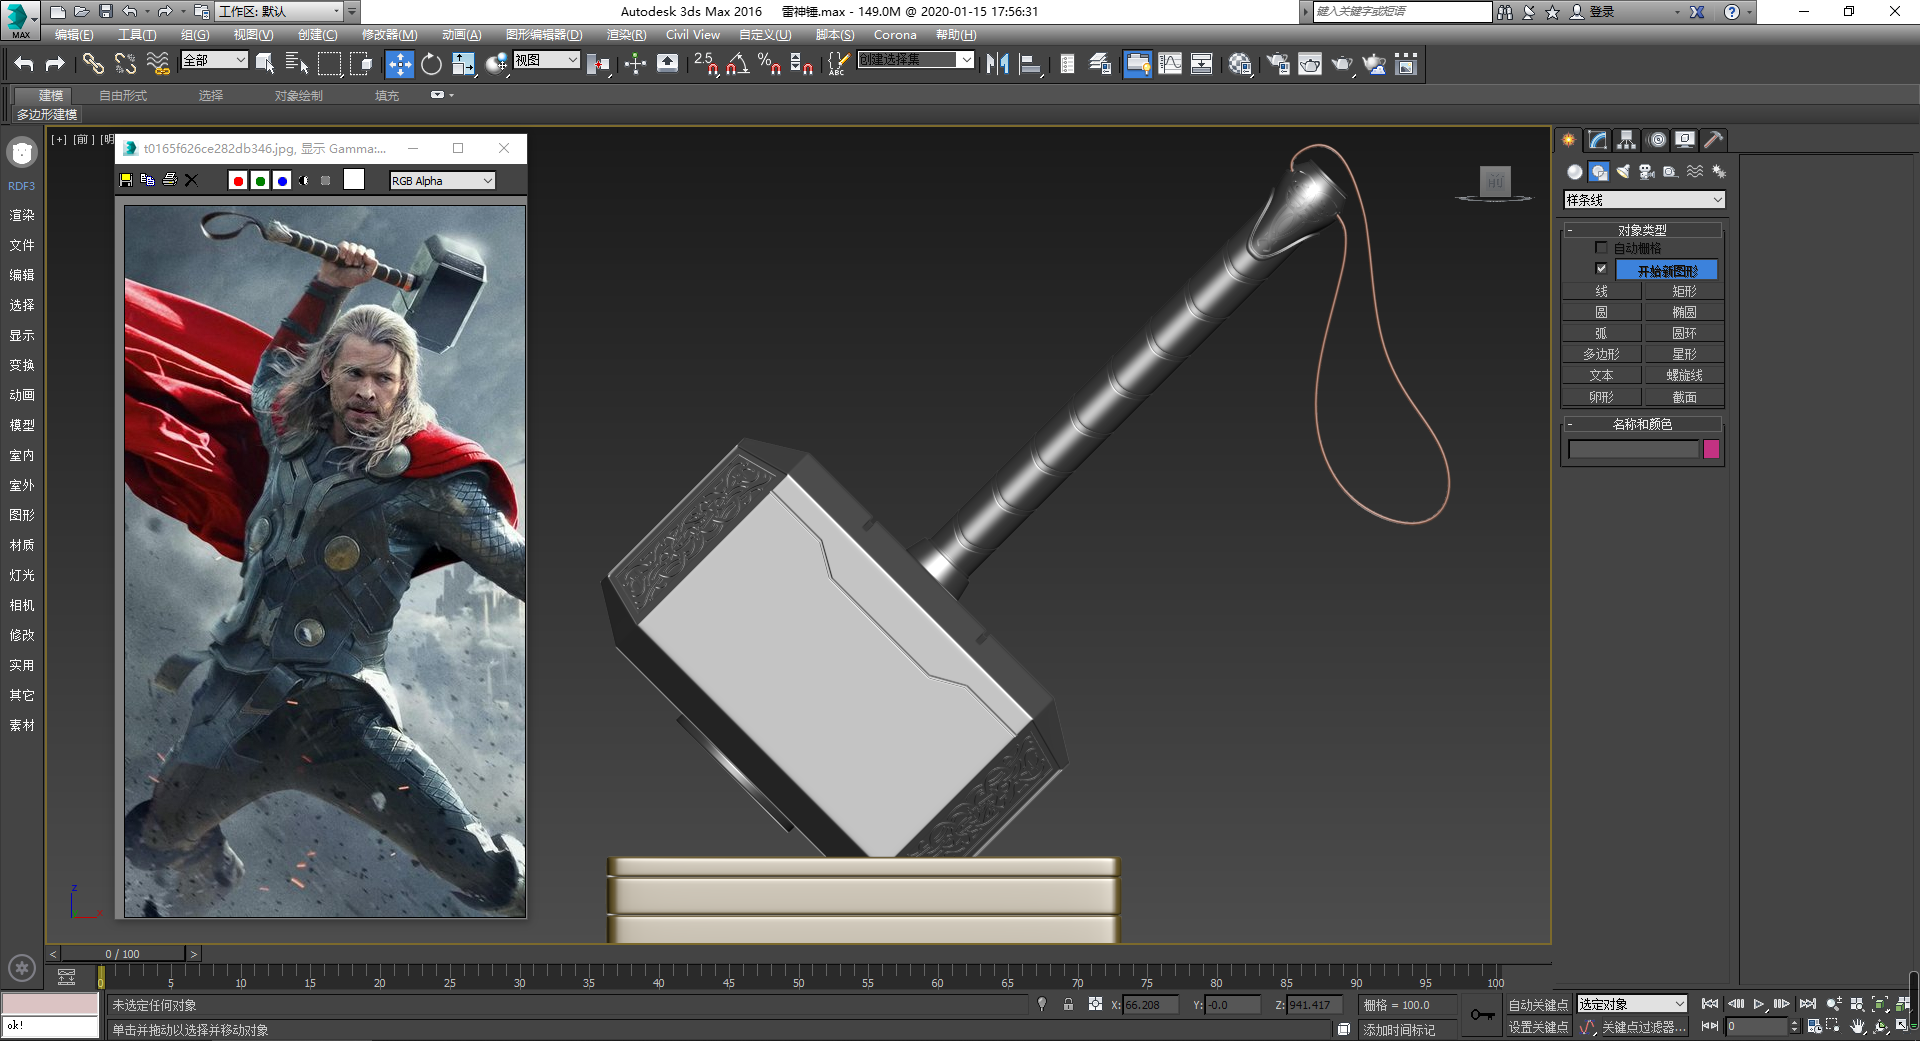Click the Redo arrow in main toolbar
This screenshot has width=1920, height=1041.
(55, 64)
